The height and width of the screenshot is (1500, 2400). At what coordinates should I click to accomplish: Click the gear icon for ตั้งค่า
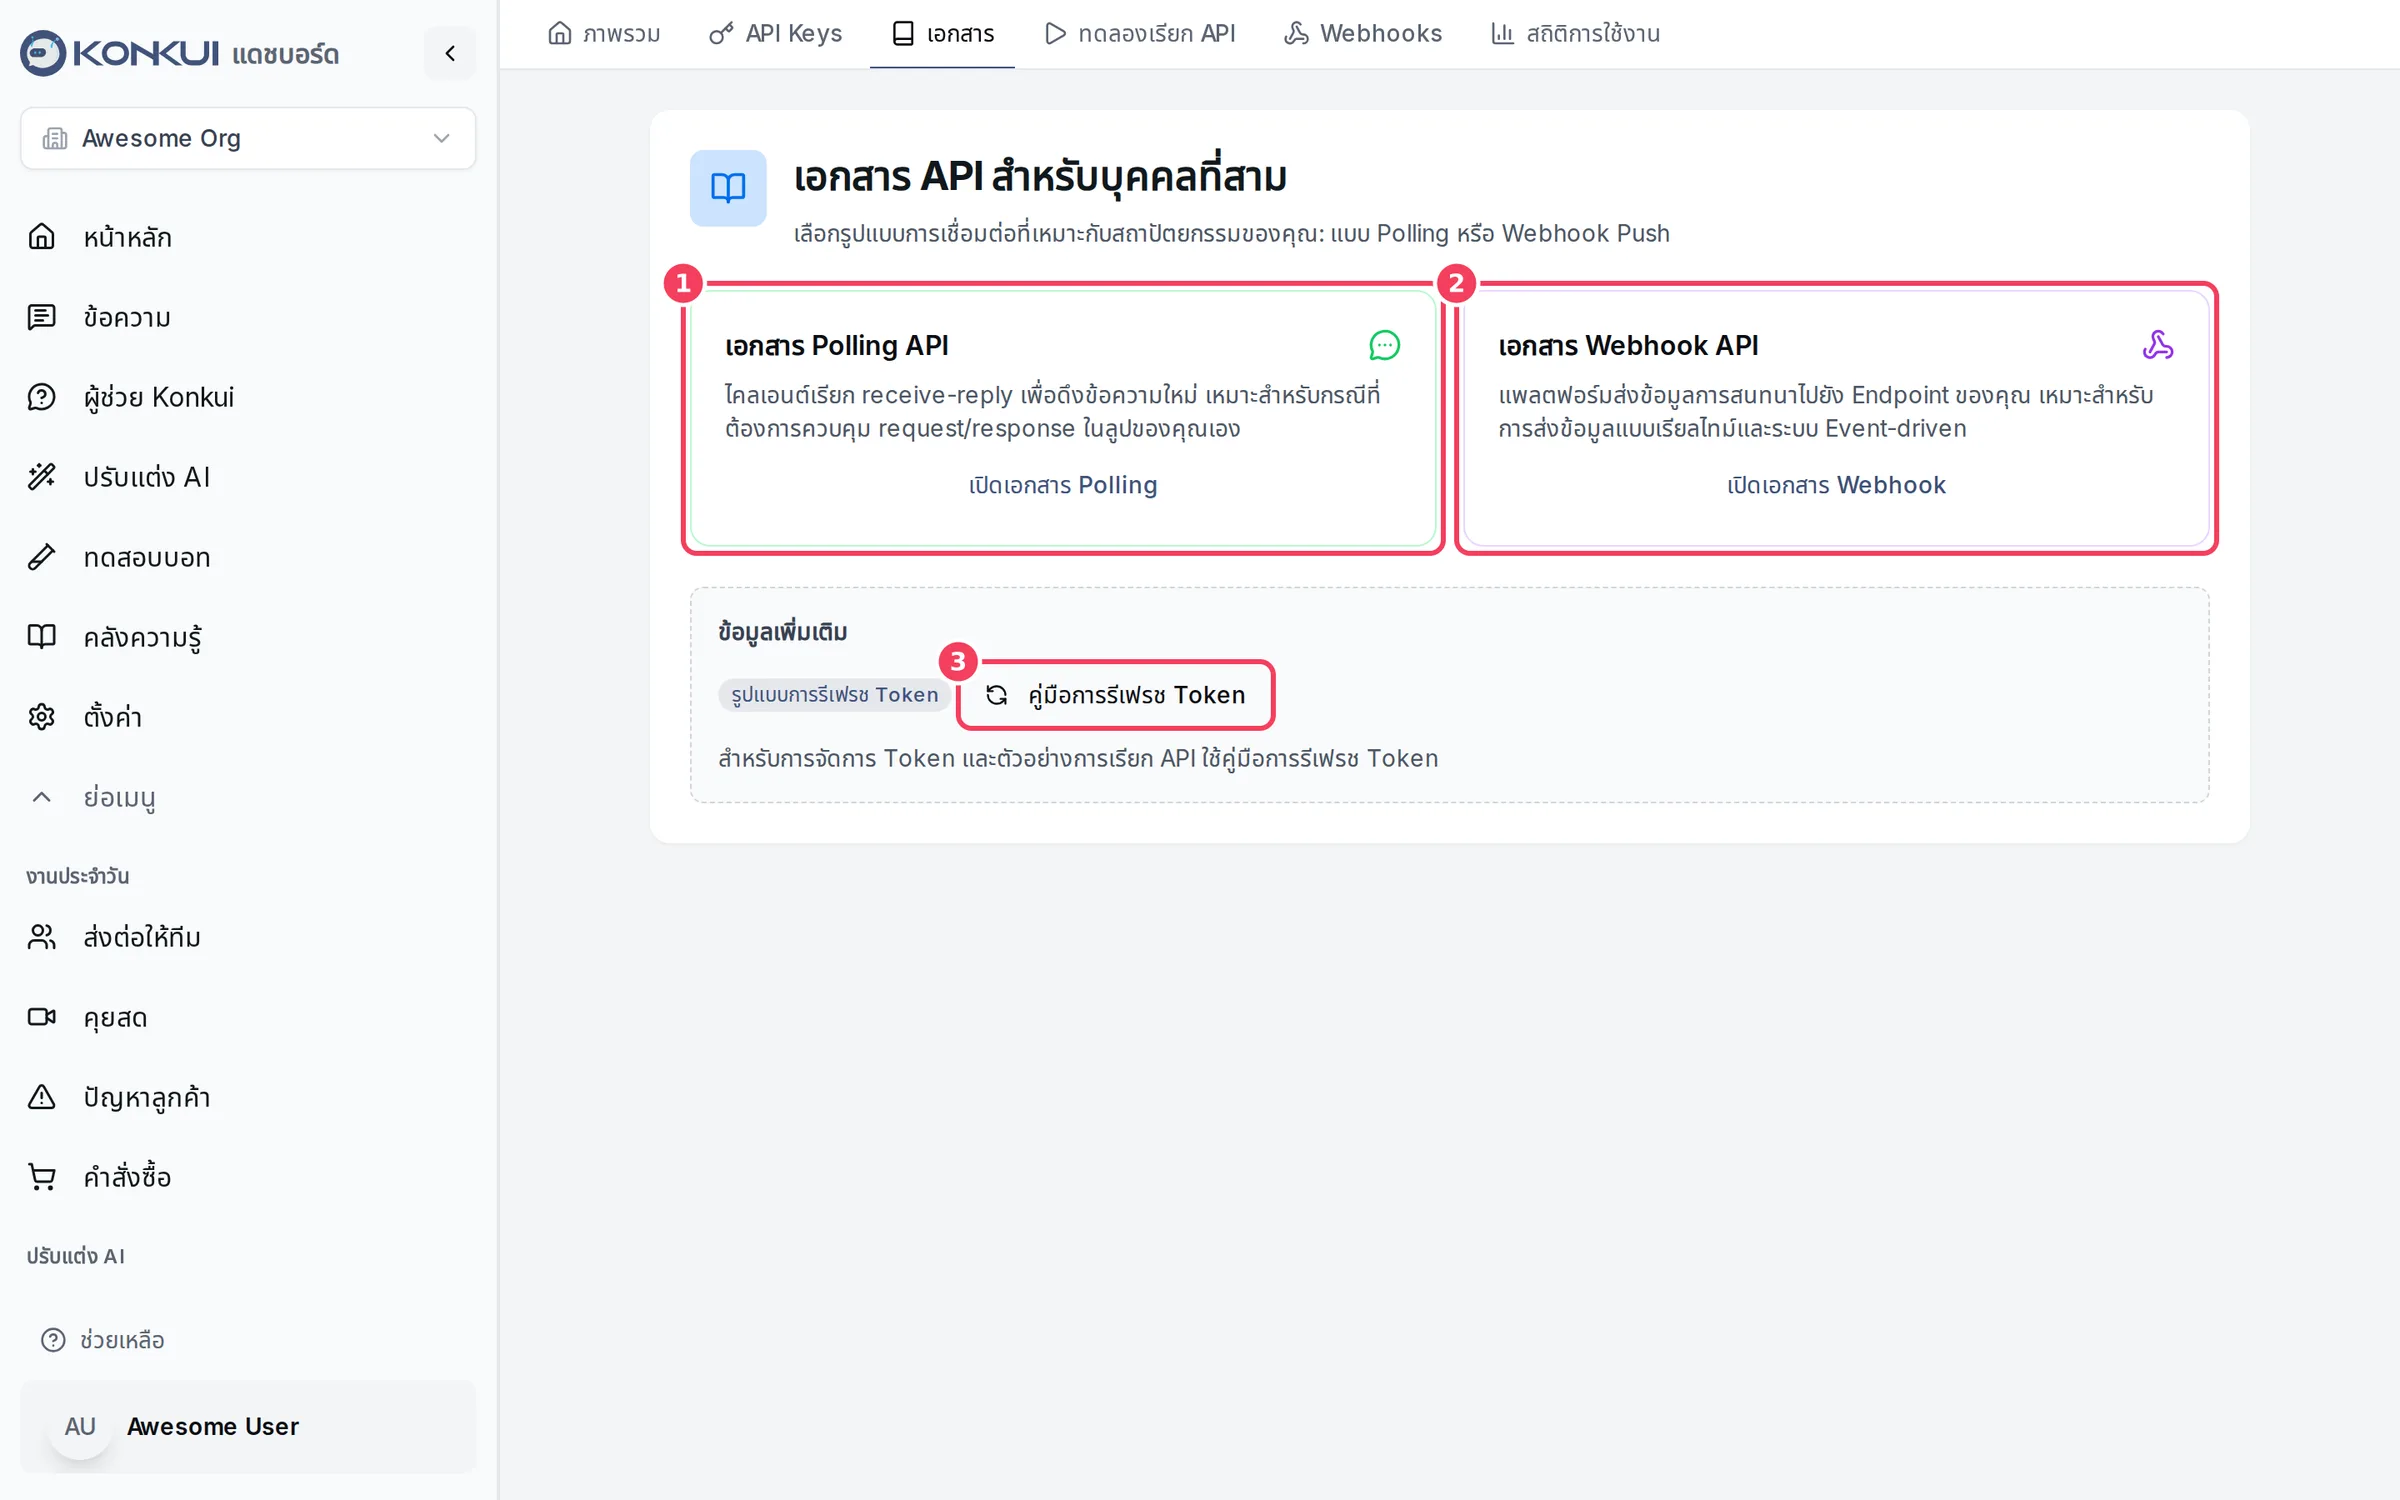click(x=41, y=717)
